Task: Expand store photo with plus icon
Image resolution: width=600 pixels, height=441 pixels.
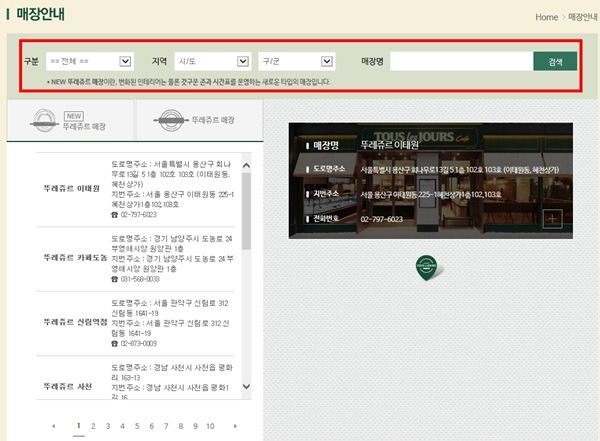Action: coord(553,219)
